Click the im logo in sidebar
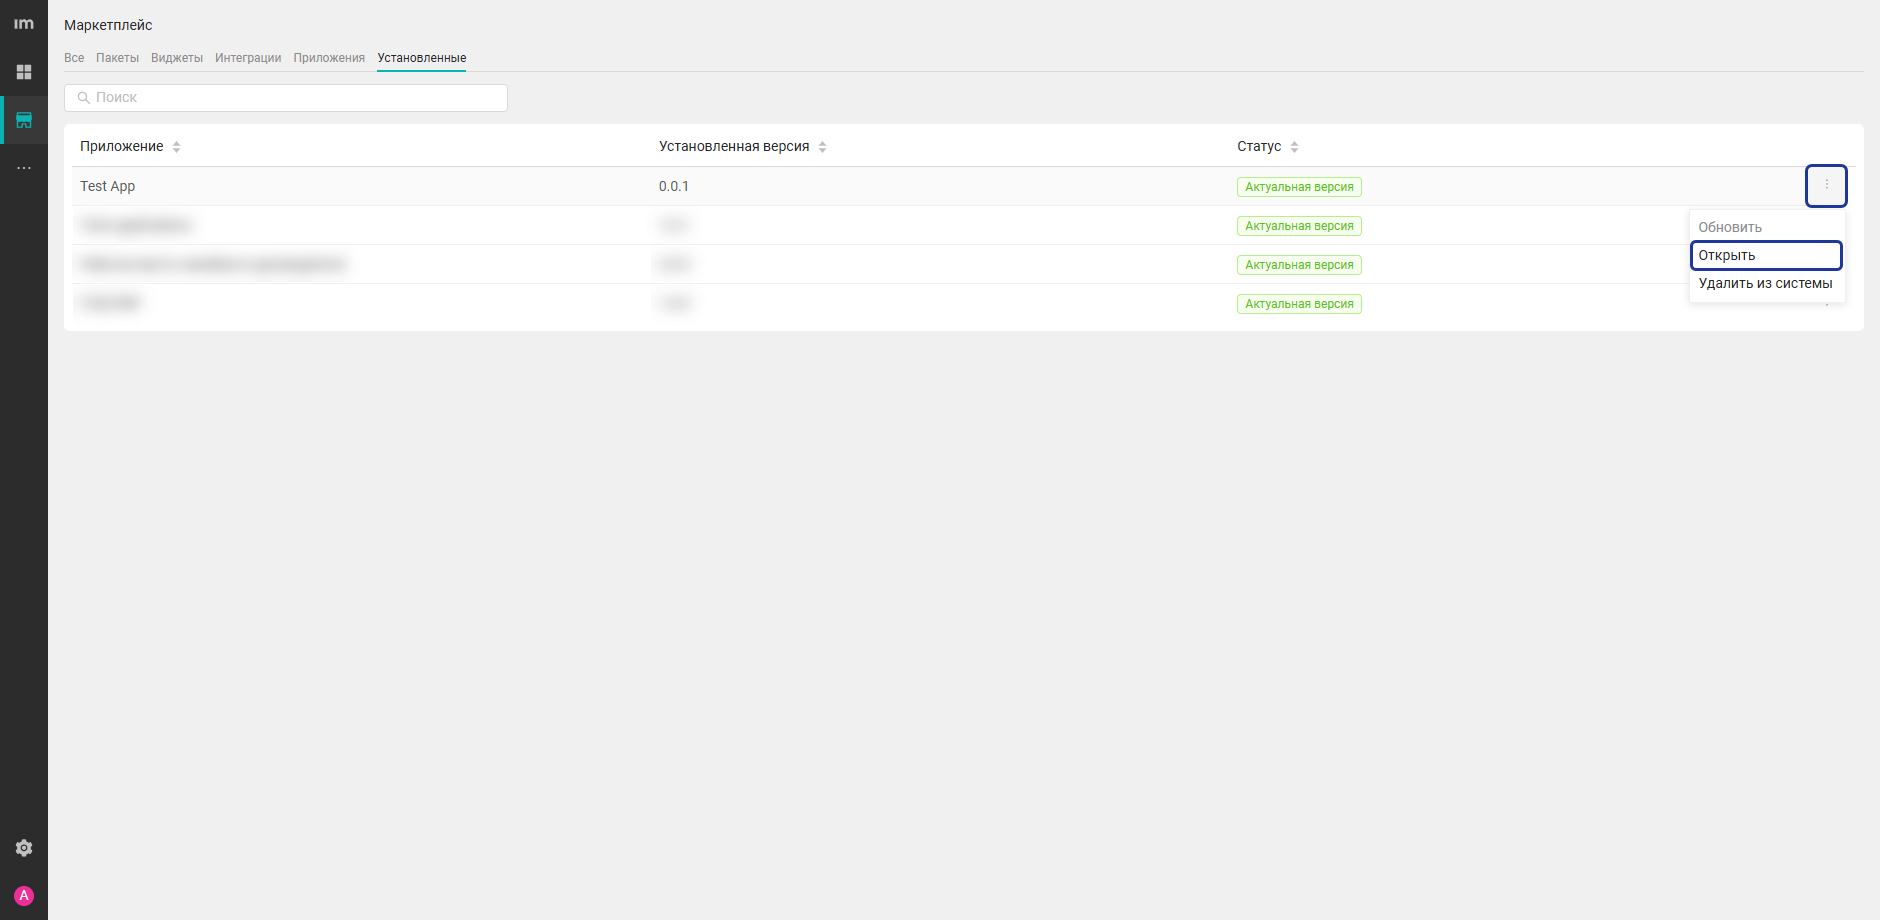This screenshot has height=920, width=1880. (x=24, y=24)
